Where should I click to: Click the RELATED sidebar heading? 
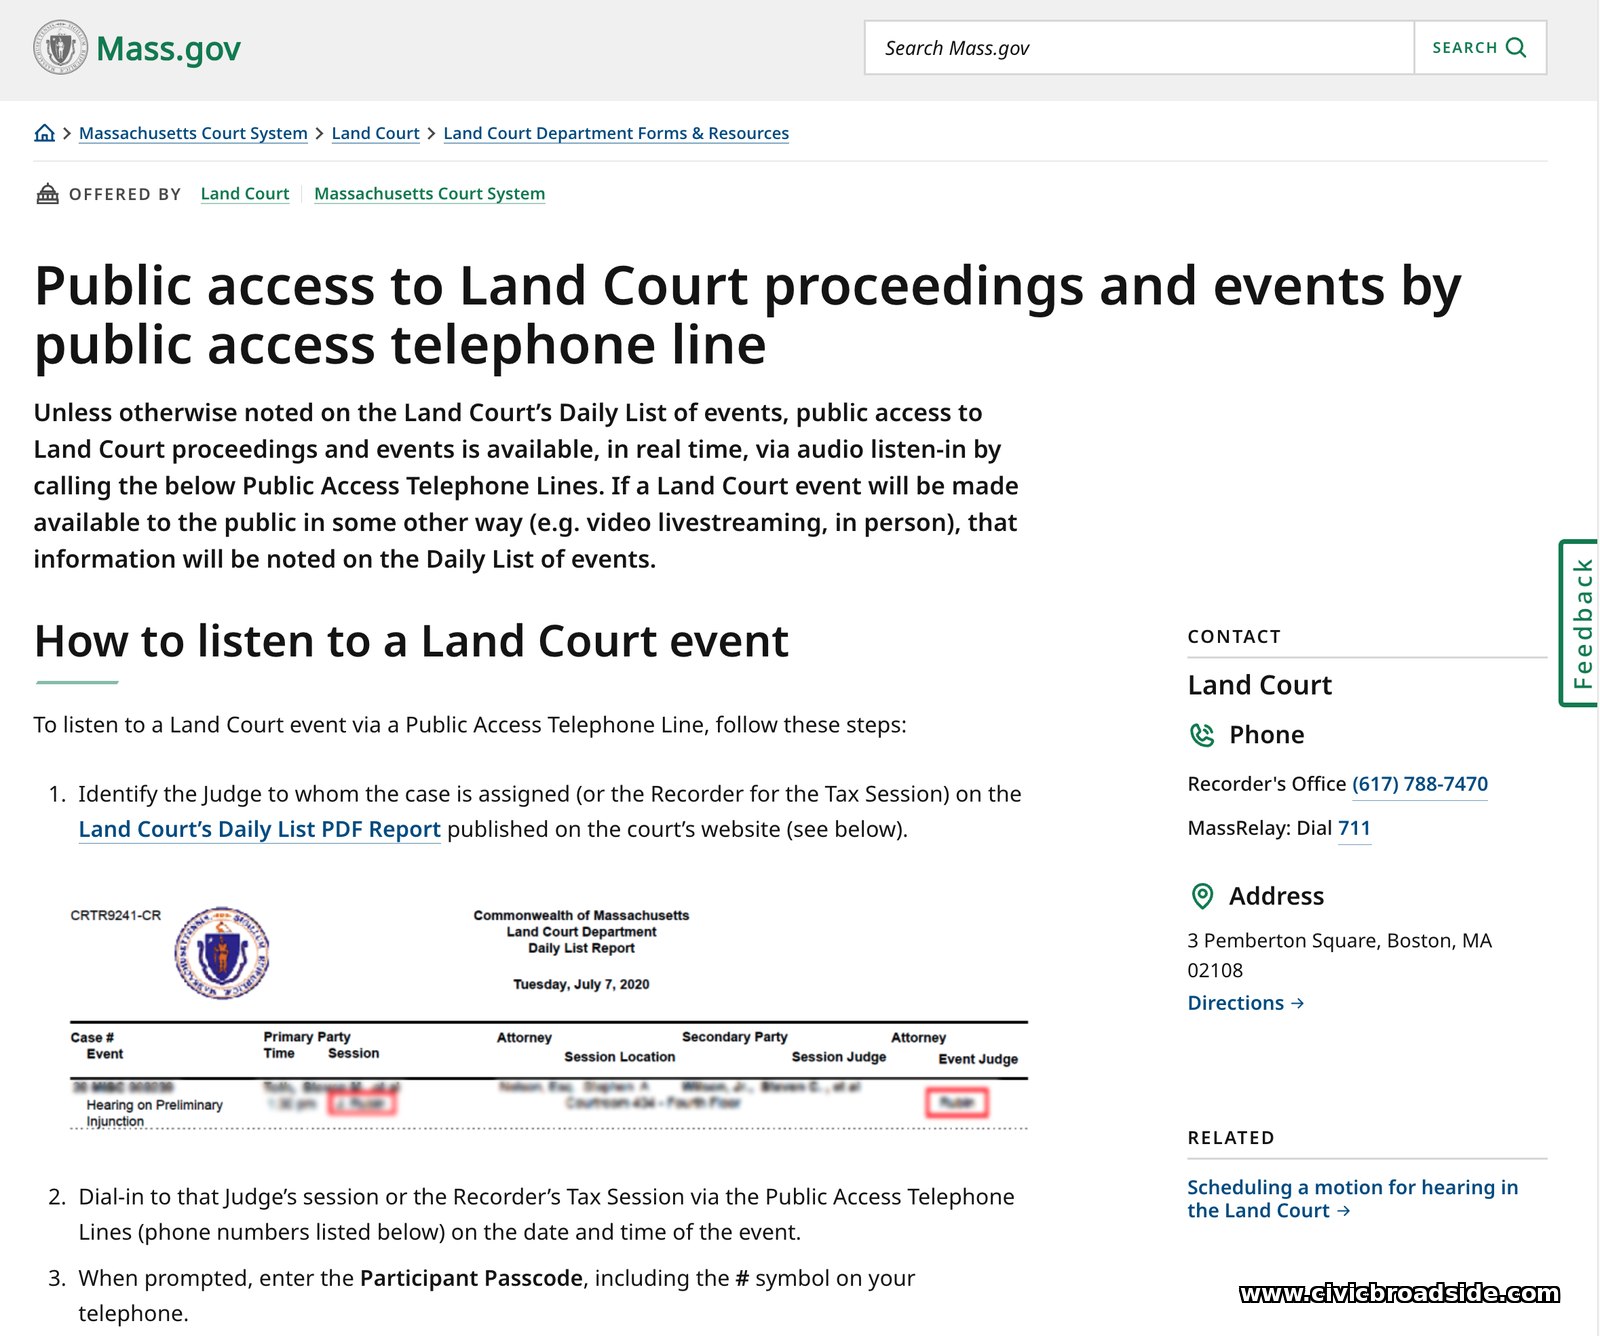click(1231, 1138)
